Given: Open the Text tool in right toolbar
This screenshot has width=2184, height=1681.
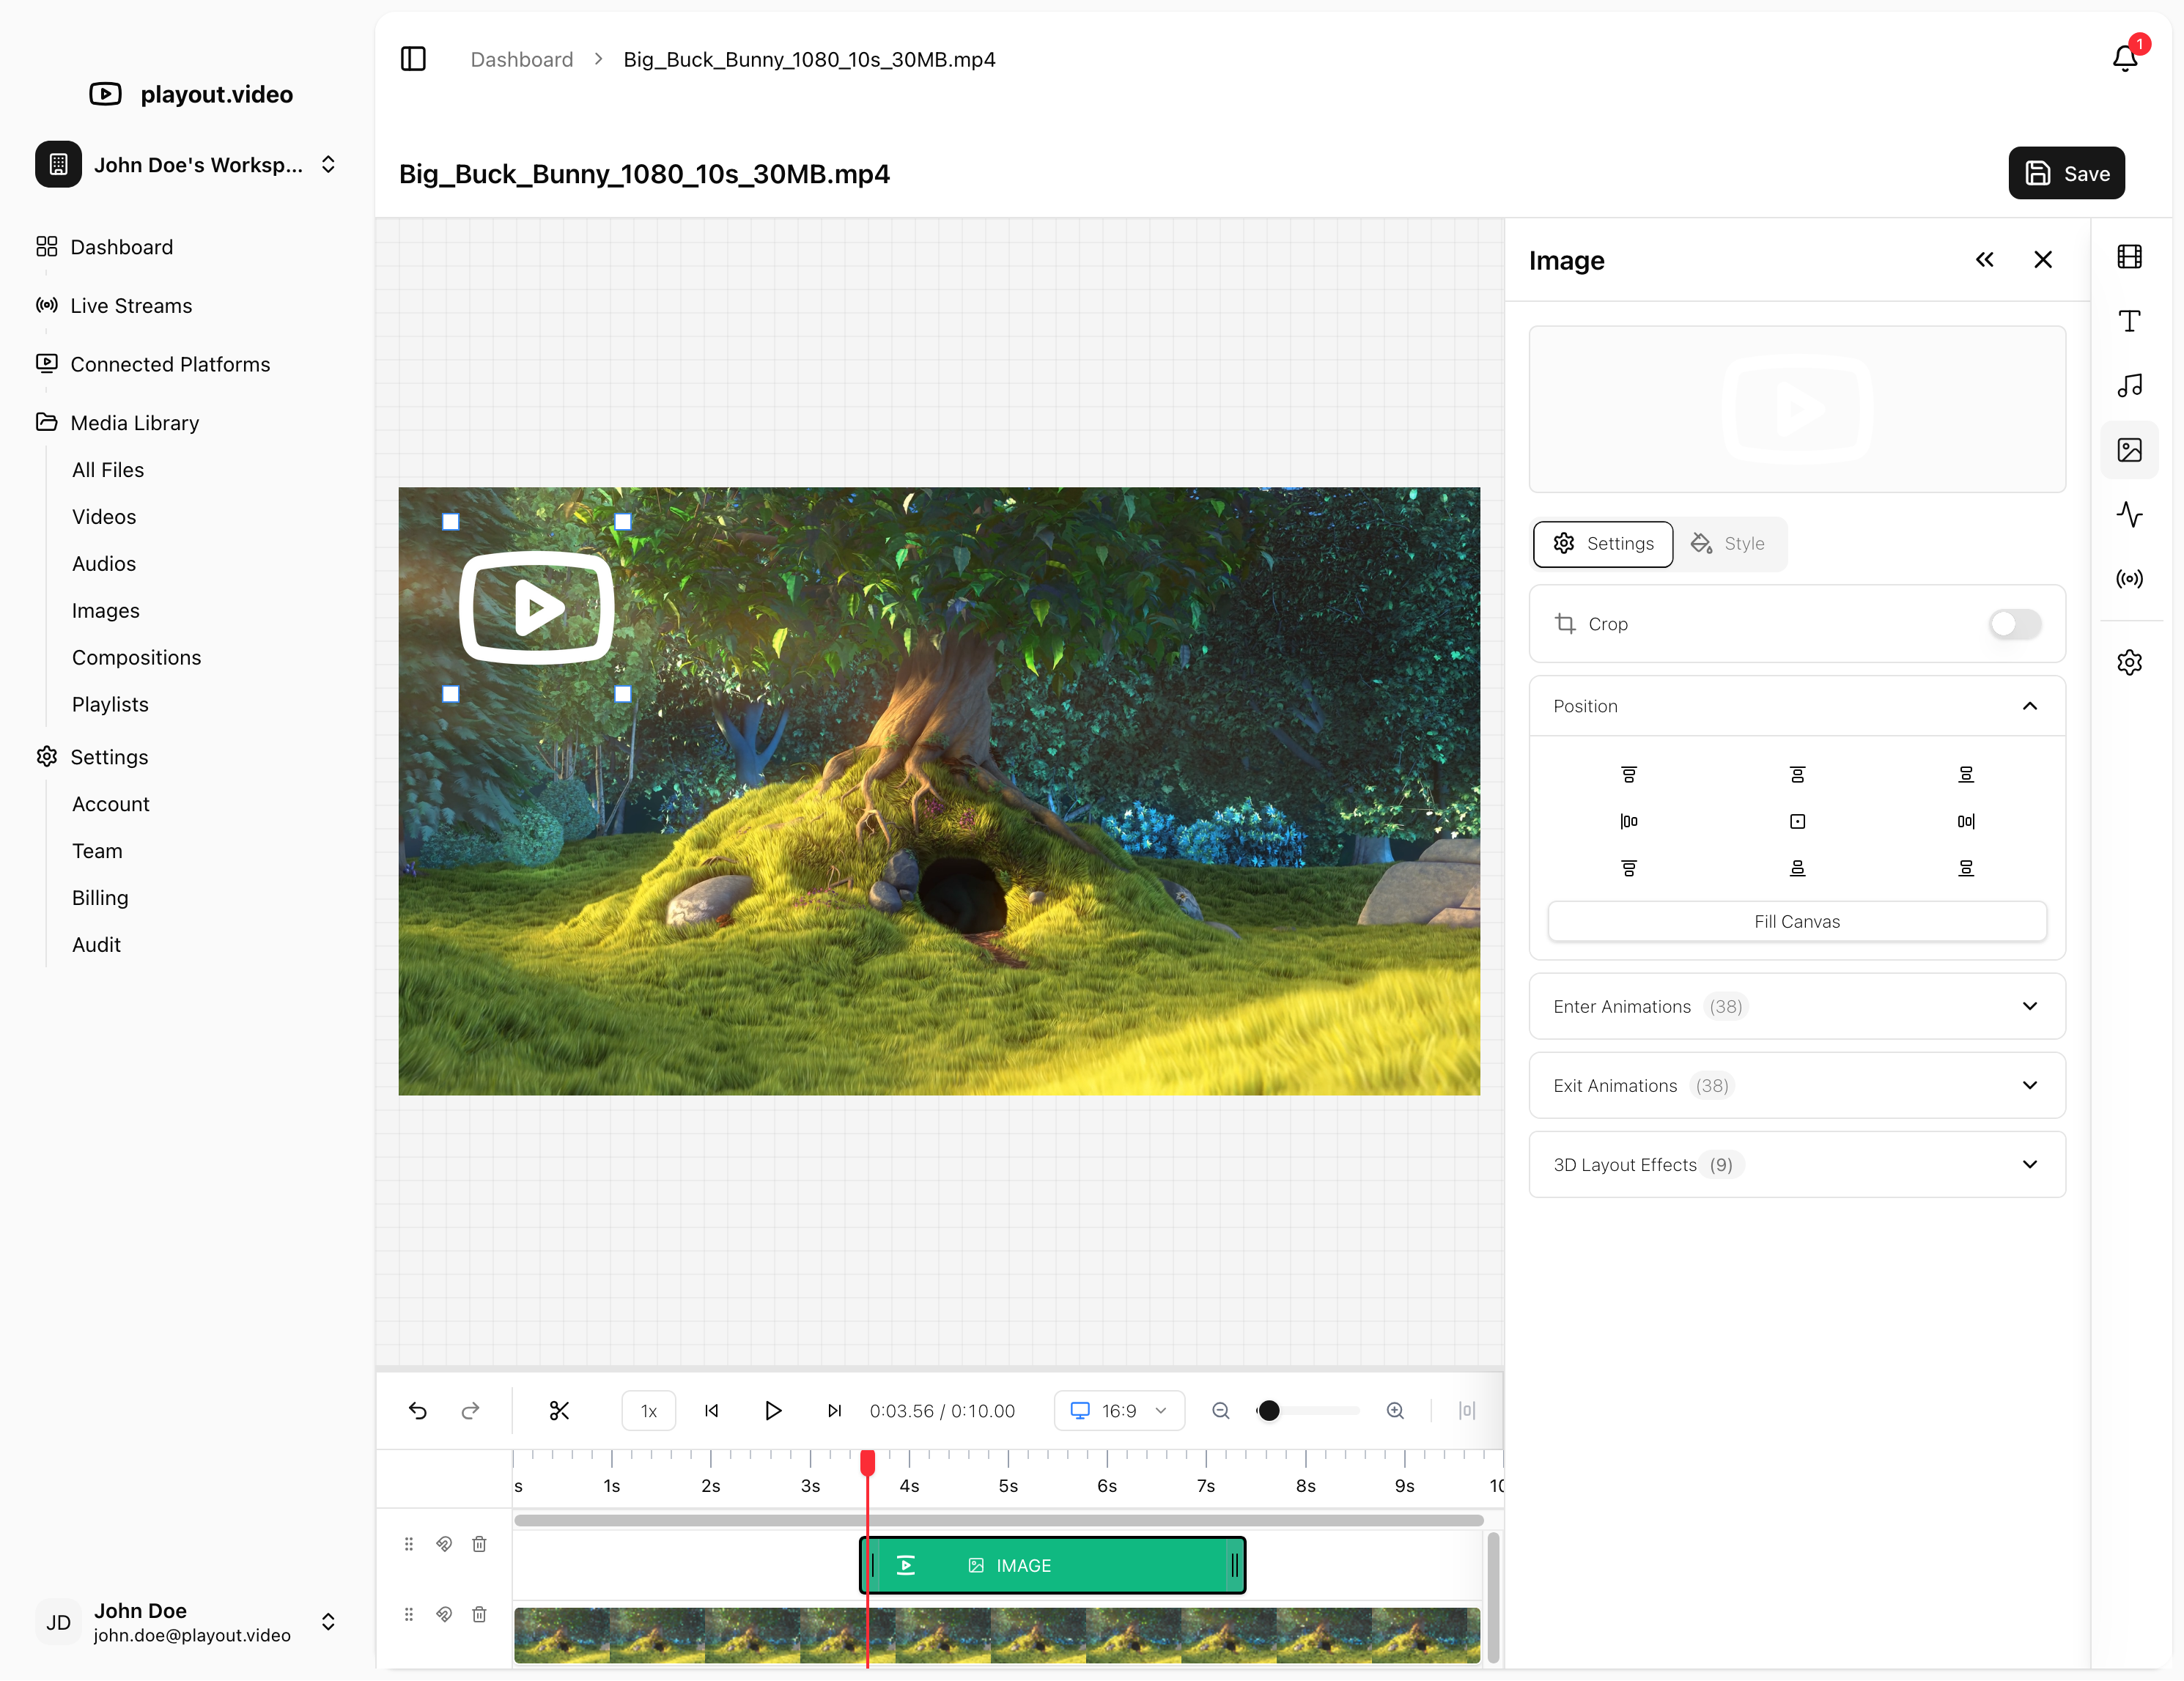Looking at the screenshot, I should 2129,321.
